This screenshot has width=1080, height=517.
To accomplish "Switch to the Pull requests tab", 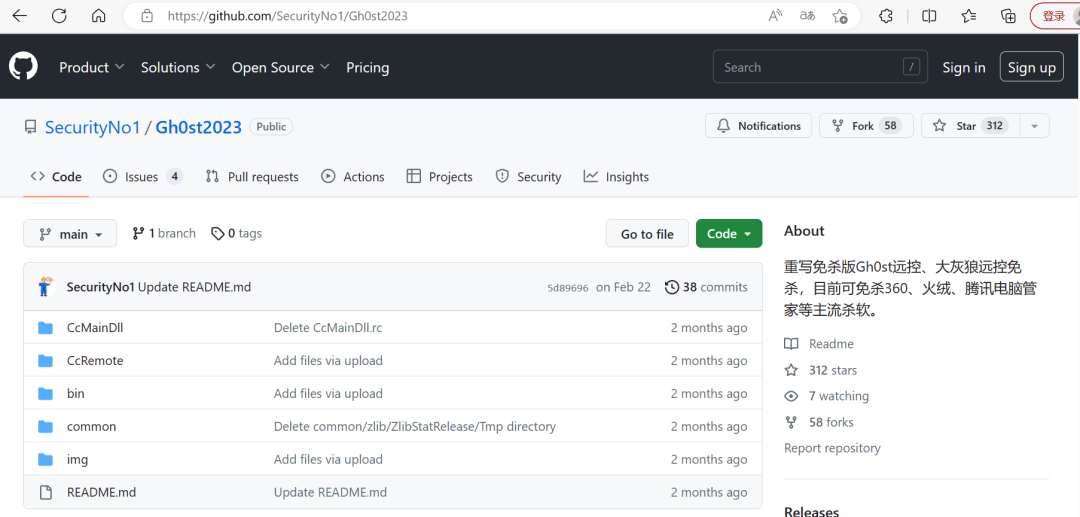I will point(251,177).
